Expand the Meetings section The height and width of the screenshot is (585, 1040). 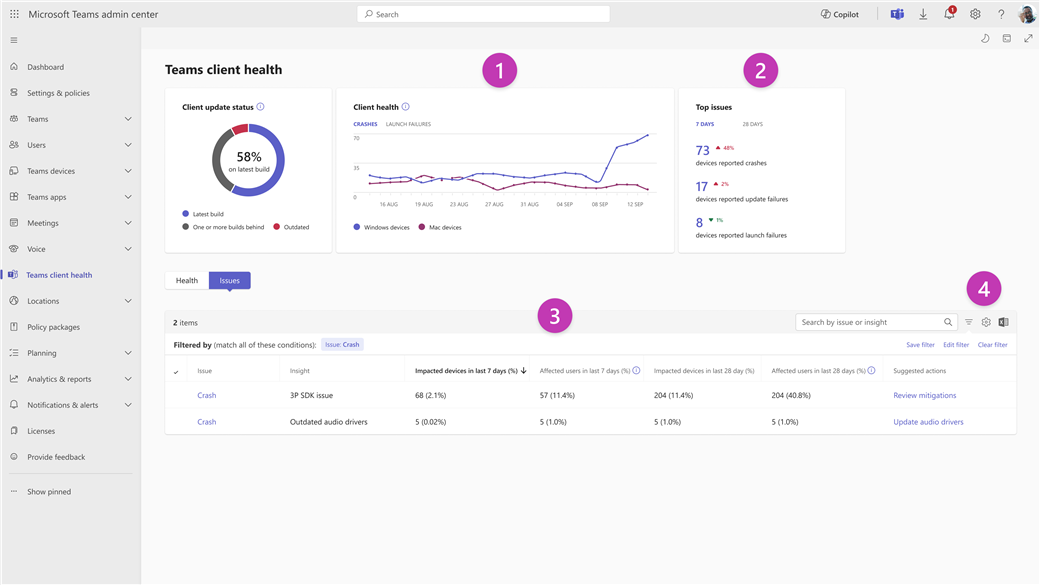click(x=128, y=223)
